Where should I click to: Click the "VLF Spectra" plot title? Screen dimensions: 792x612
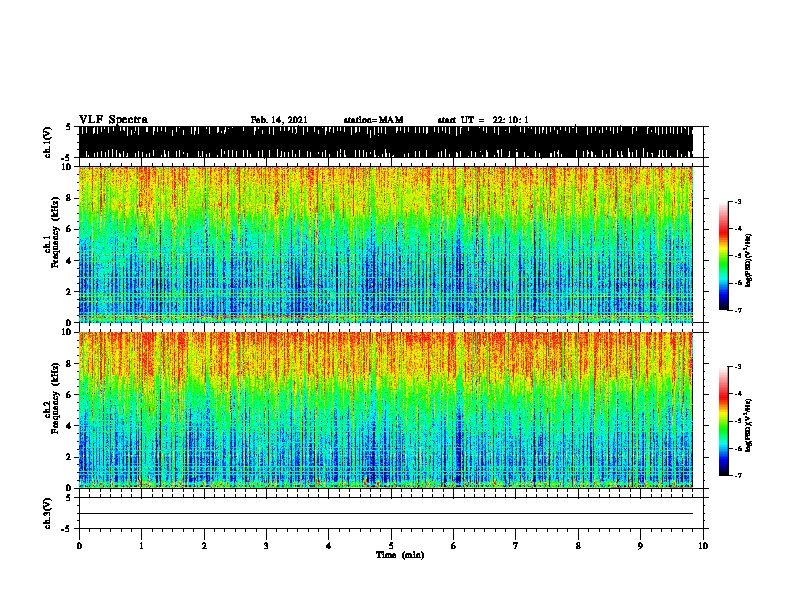pos(113,119)
